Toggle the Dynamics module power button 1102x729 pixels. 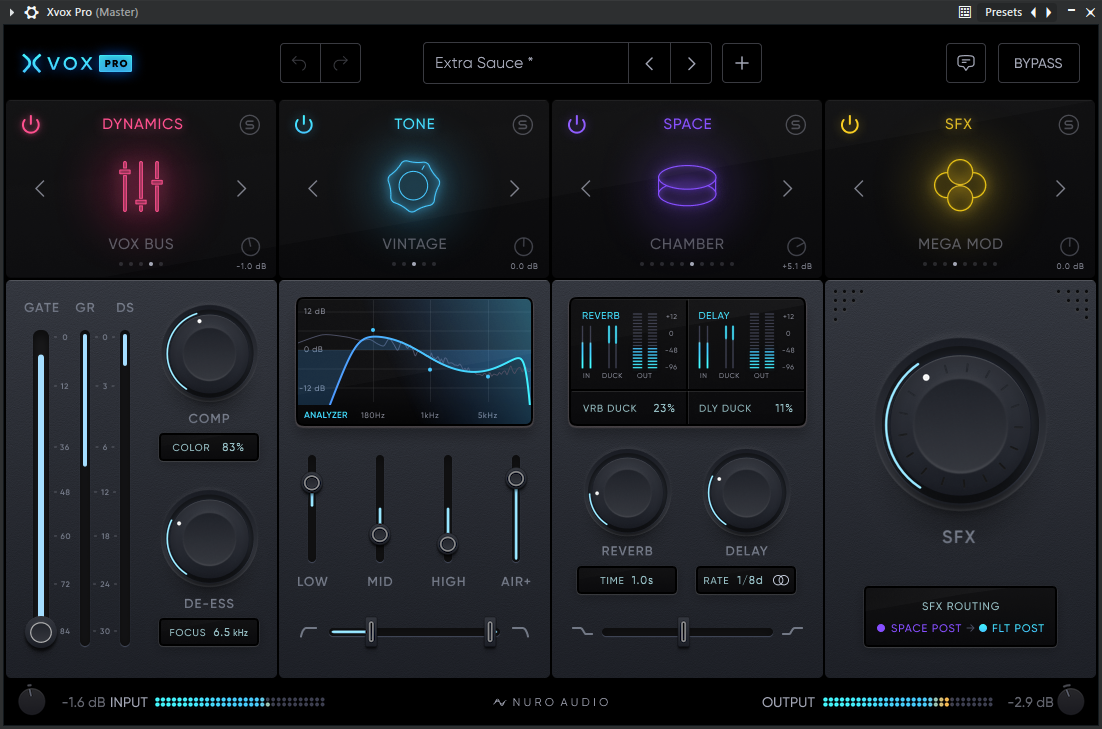click(31, 125)
